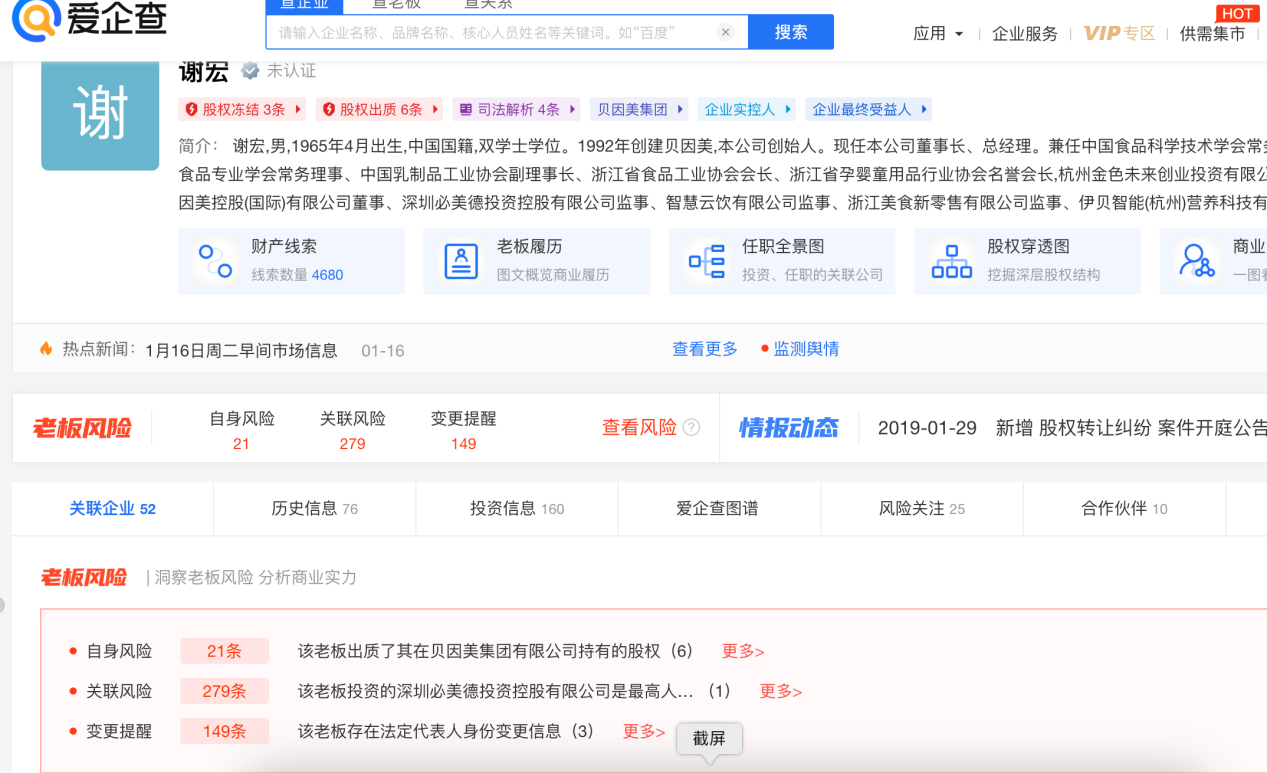Click the hot news flame icon
The image size is (1267, 773).
[x=46, y=349]
